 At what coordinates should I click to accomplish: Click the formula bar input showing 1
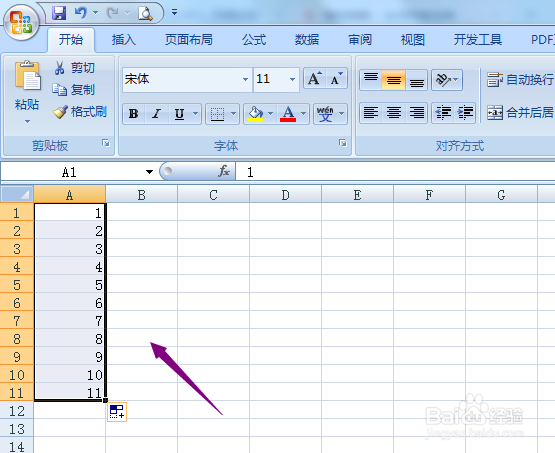pyautogui.click(x=395, y=172)
